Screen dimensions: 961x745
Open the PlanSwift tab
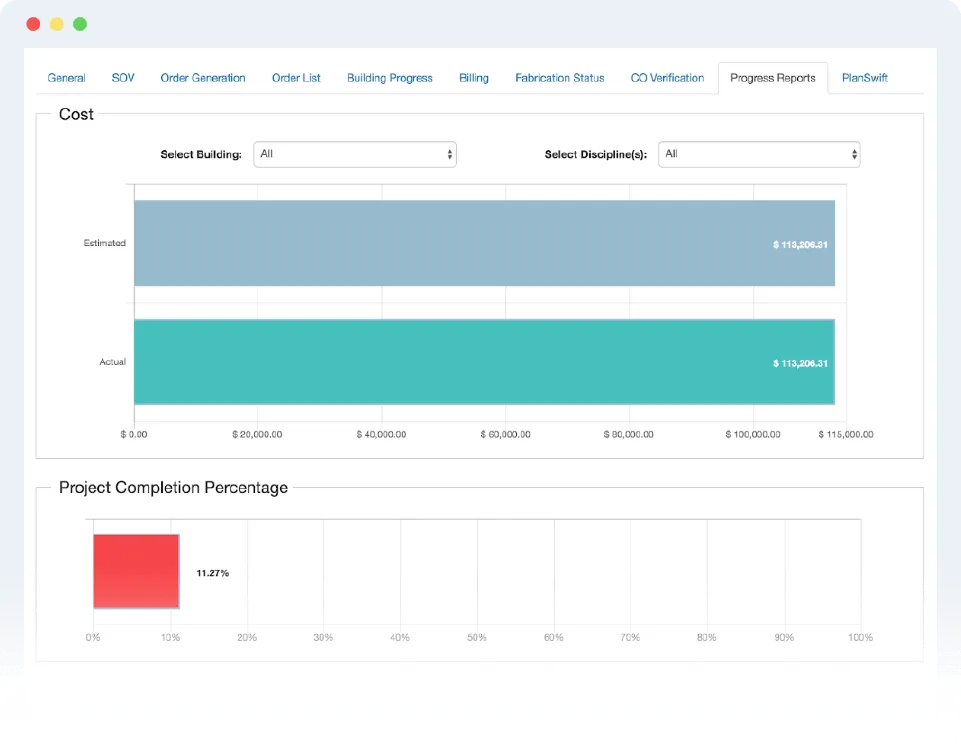coord(865,78)
